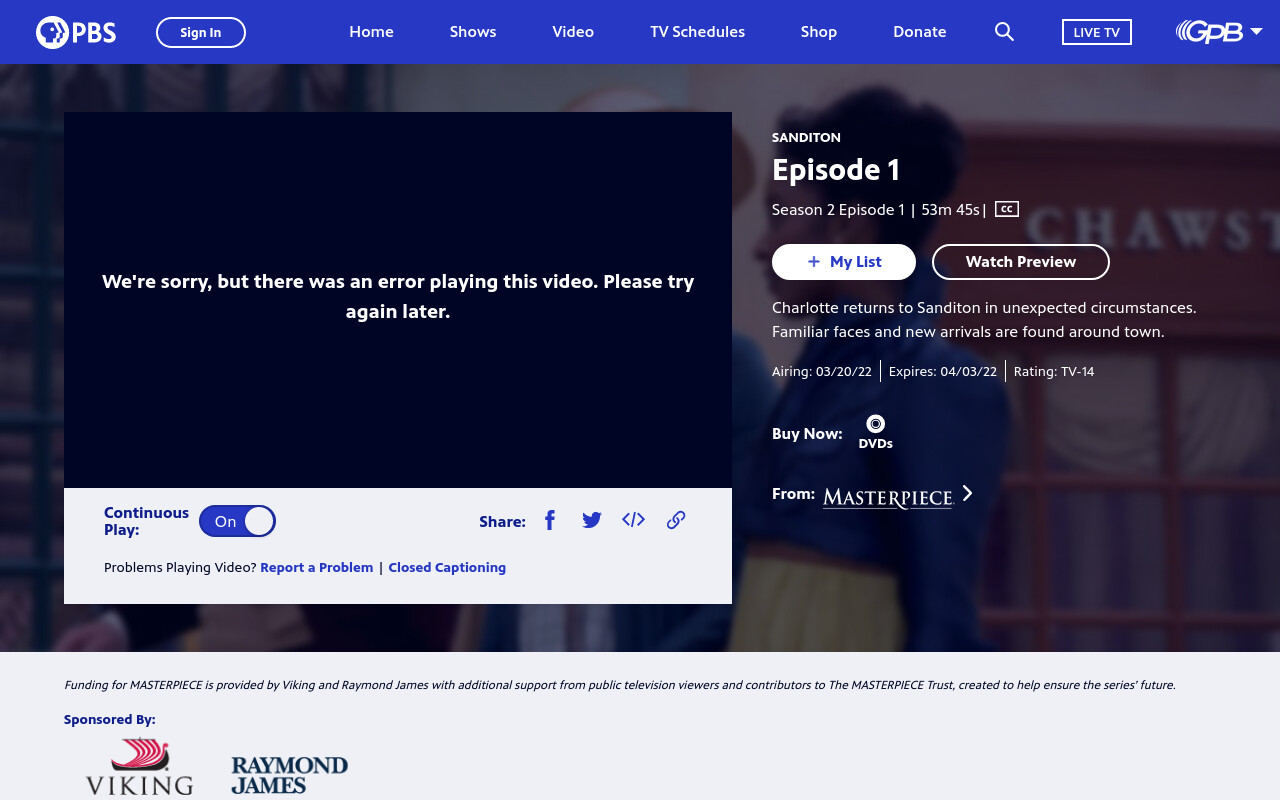Open the search magnifier icon
1280x800 pixels.
[1004, 32]
